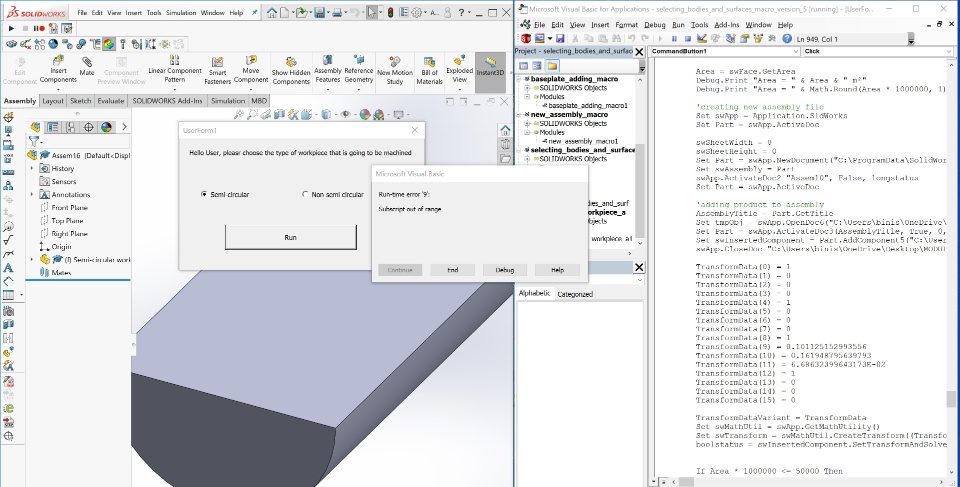Image resolution: width=960 pixels, height=487 pixels.
Task: Open the Debug menu in VBA editor
Action: 654,25
